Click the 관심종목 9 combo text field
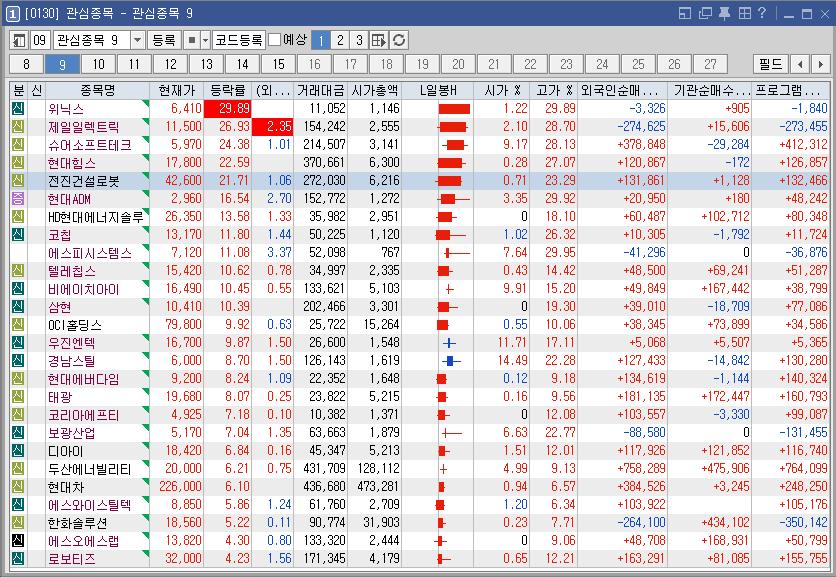Screen dimensions: 836x577 (x=92, y=40)
